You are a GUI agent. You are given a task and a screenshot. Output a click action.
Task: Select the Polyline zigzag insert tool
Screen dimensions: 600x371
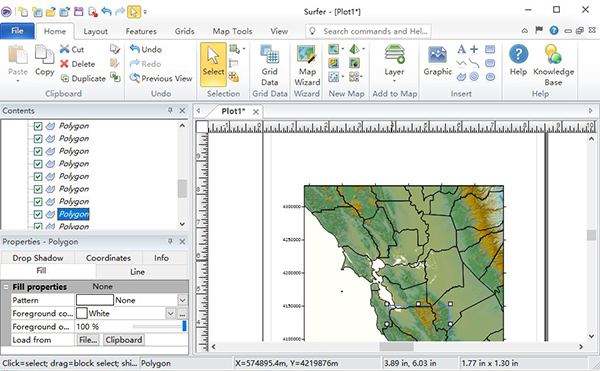pos(461,63)
